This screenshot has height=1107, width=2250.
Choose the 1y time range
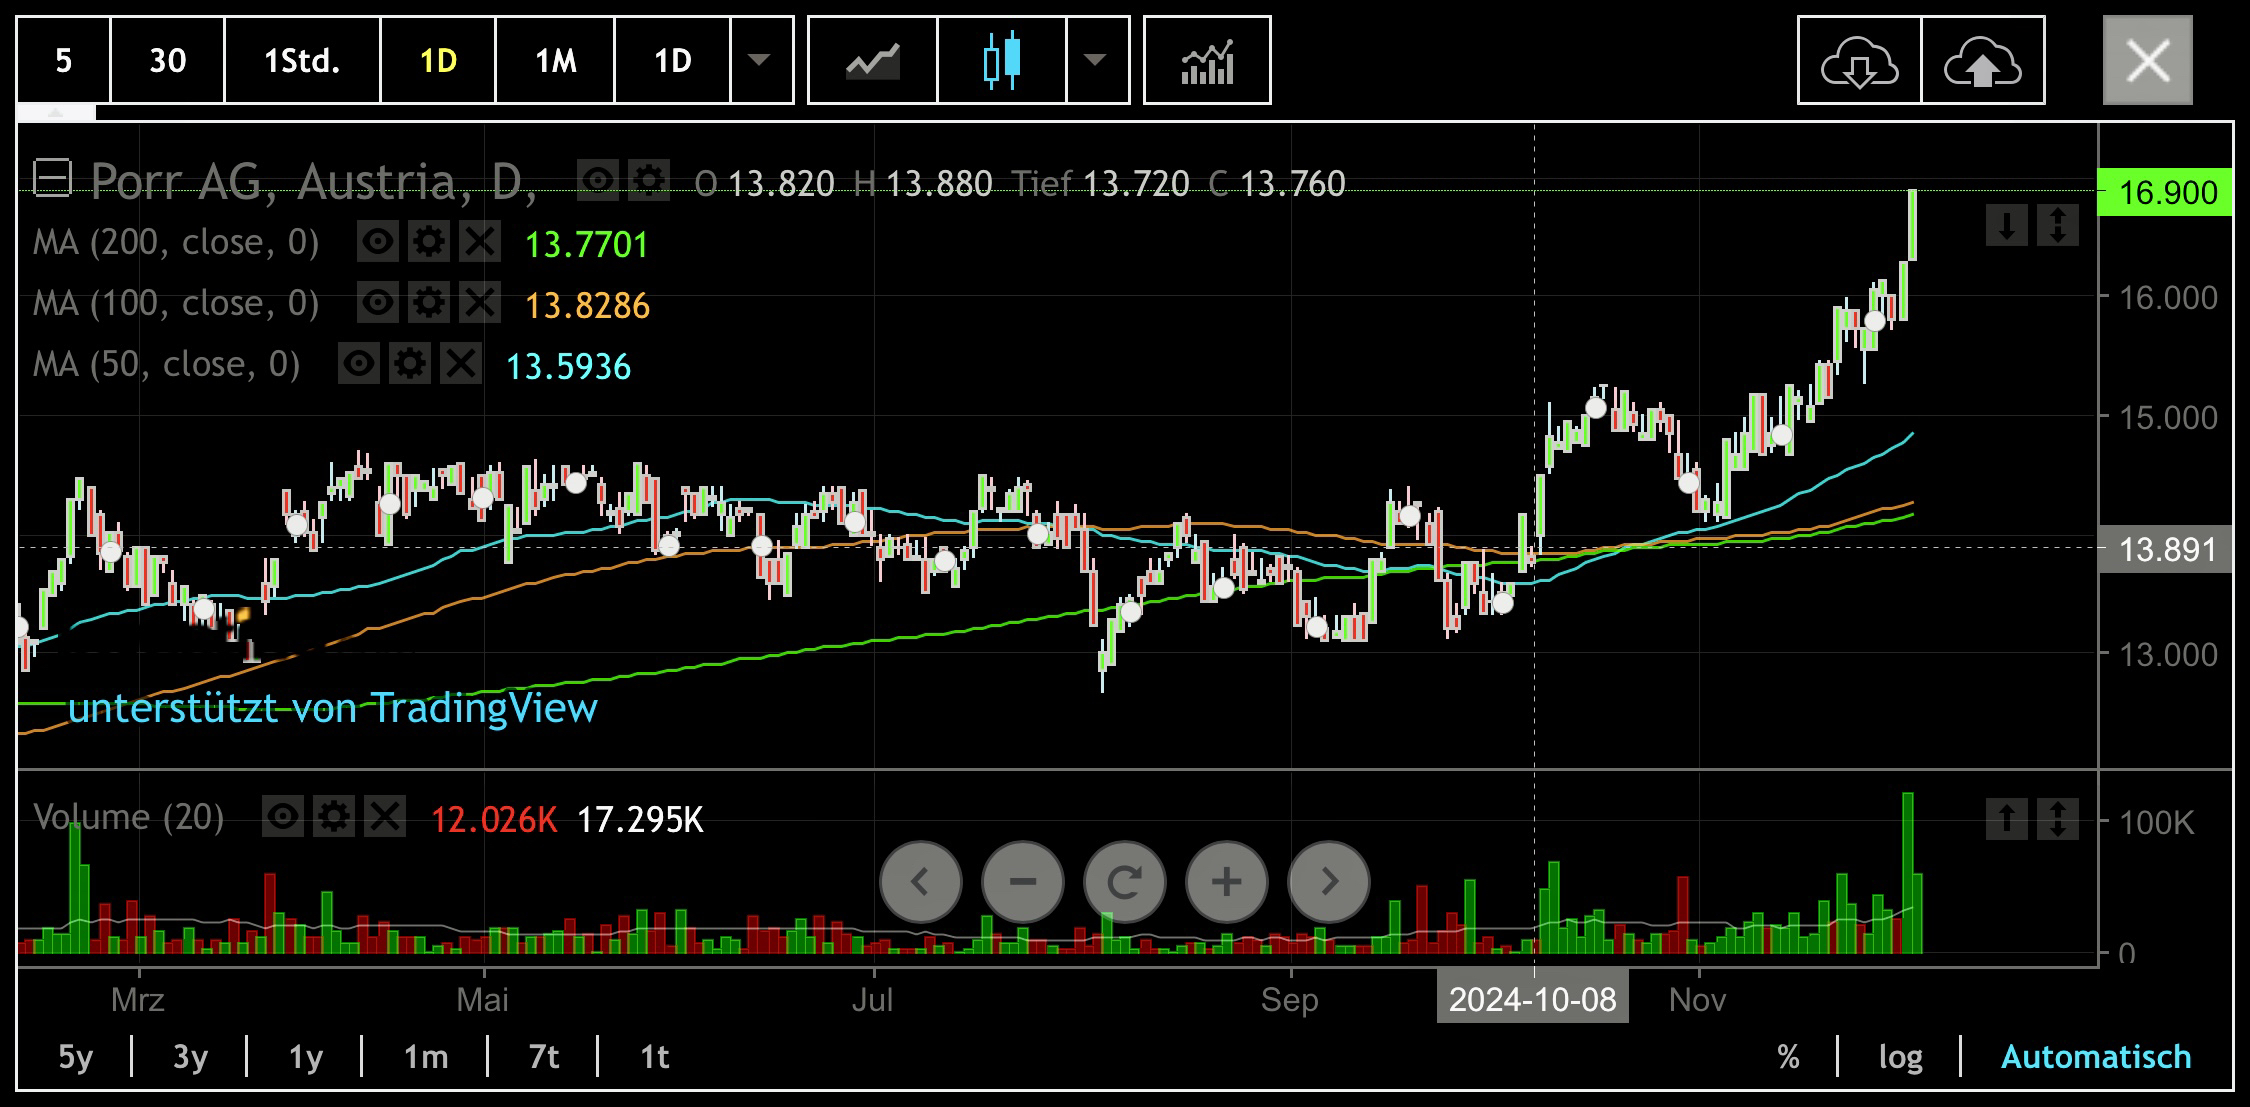tap(306, 1057)
